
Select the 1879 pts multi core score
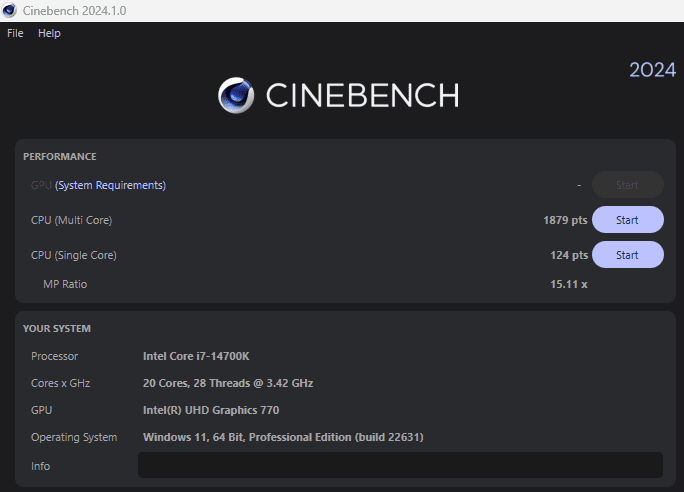(x=565, y=220)
